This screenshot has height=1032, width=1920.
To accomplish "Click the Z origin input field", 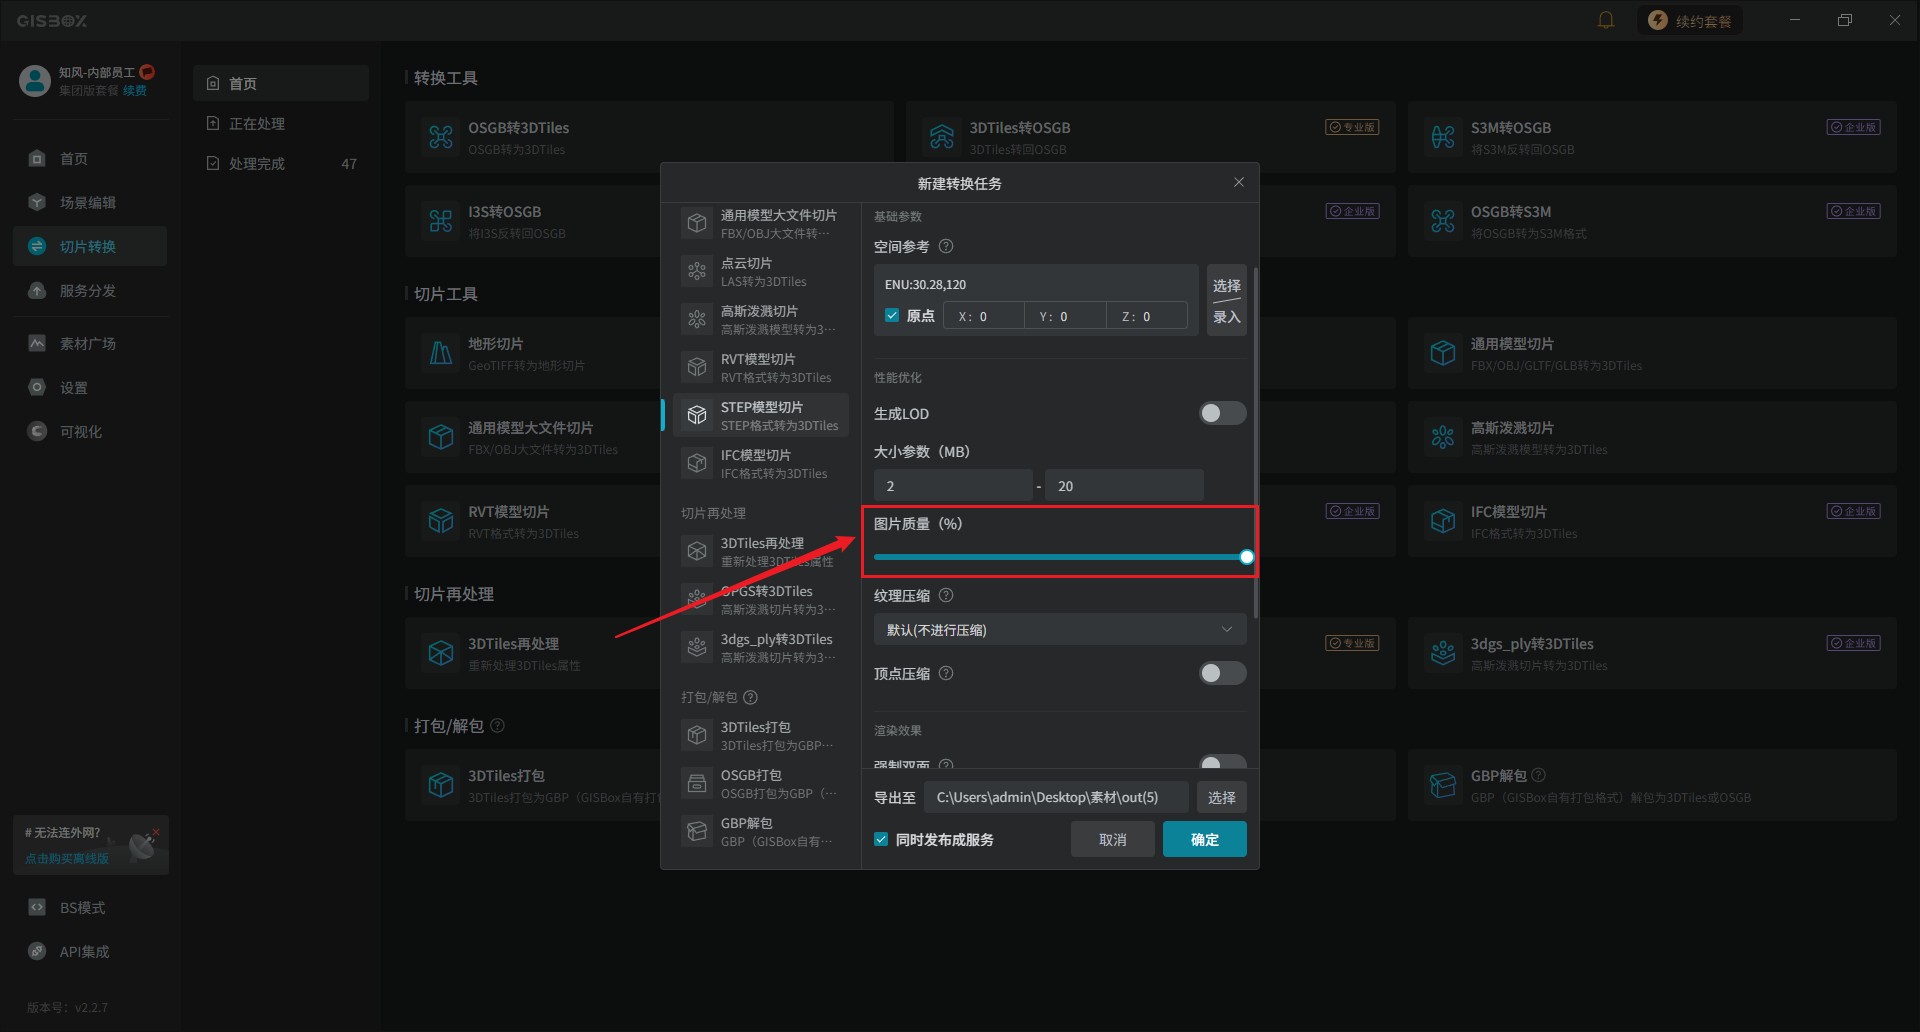I will coord(1148,316).
